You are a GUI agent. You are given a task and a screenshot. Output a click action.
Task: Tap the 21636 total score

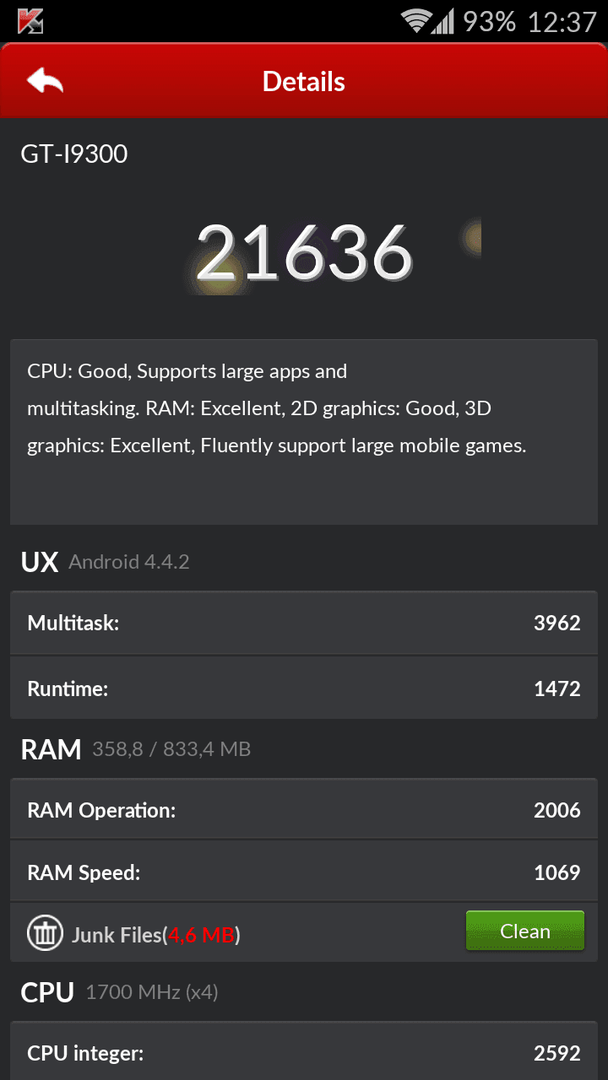tap(304, 252)
